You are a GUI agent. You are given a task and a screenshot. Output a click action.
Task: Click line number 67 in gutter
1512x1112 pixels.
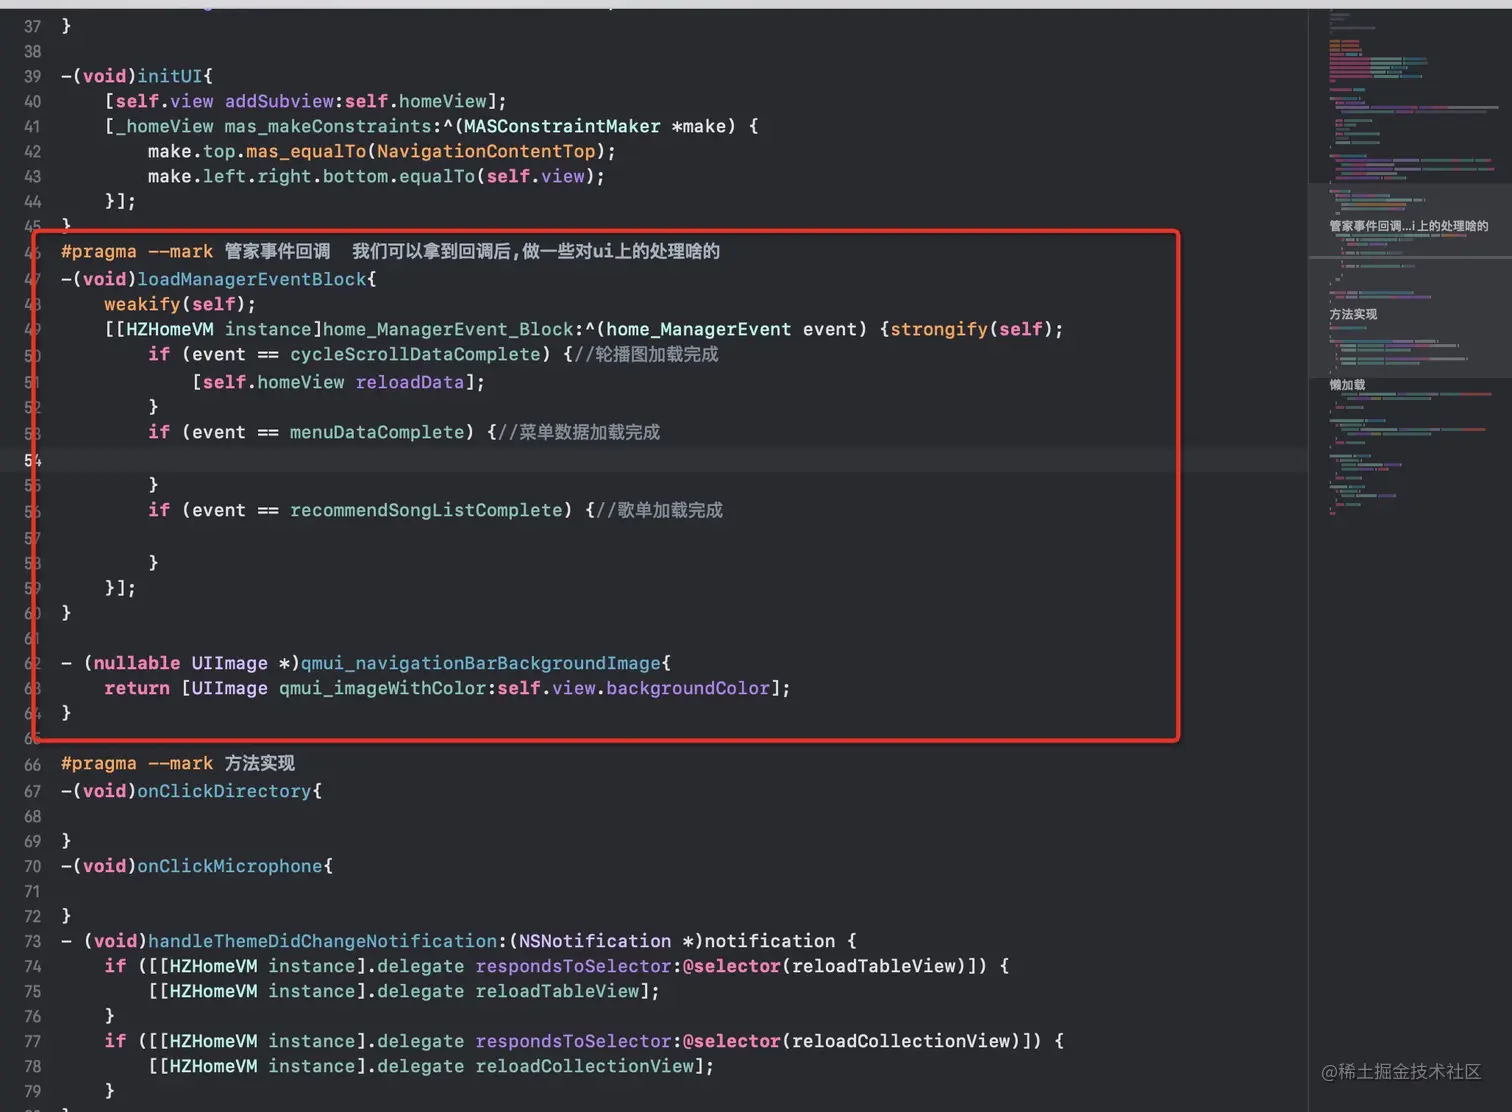point(33,791)
